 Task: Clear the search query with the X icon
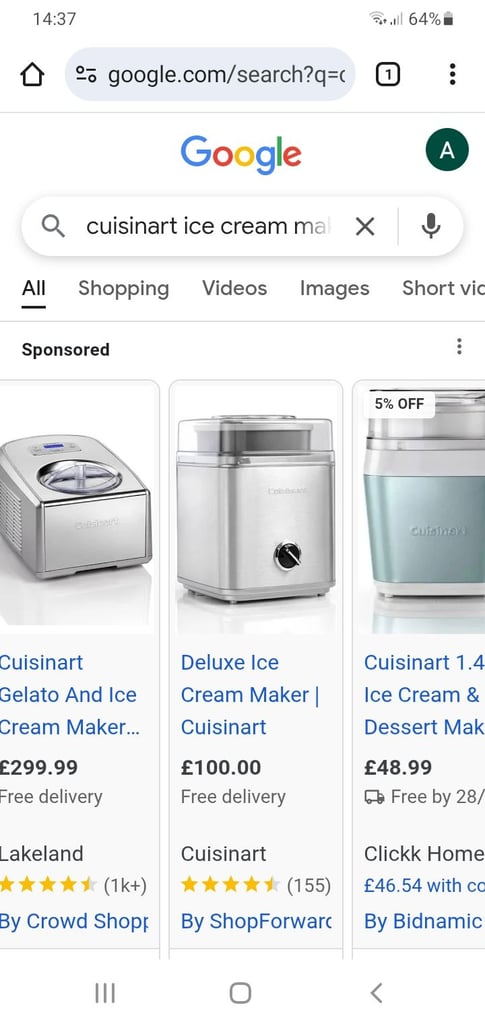365,227
